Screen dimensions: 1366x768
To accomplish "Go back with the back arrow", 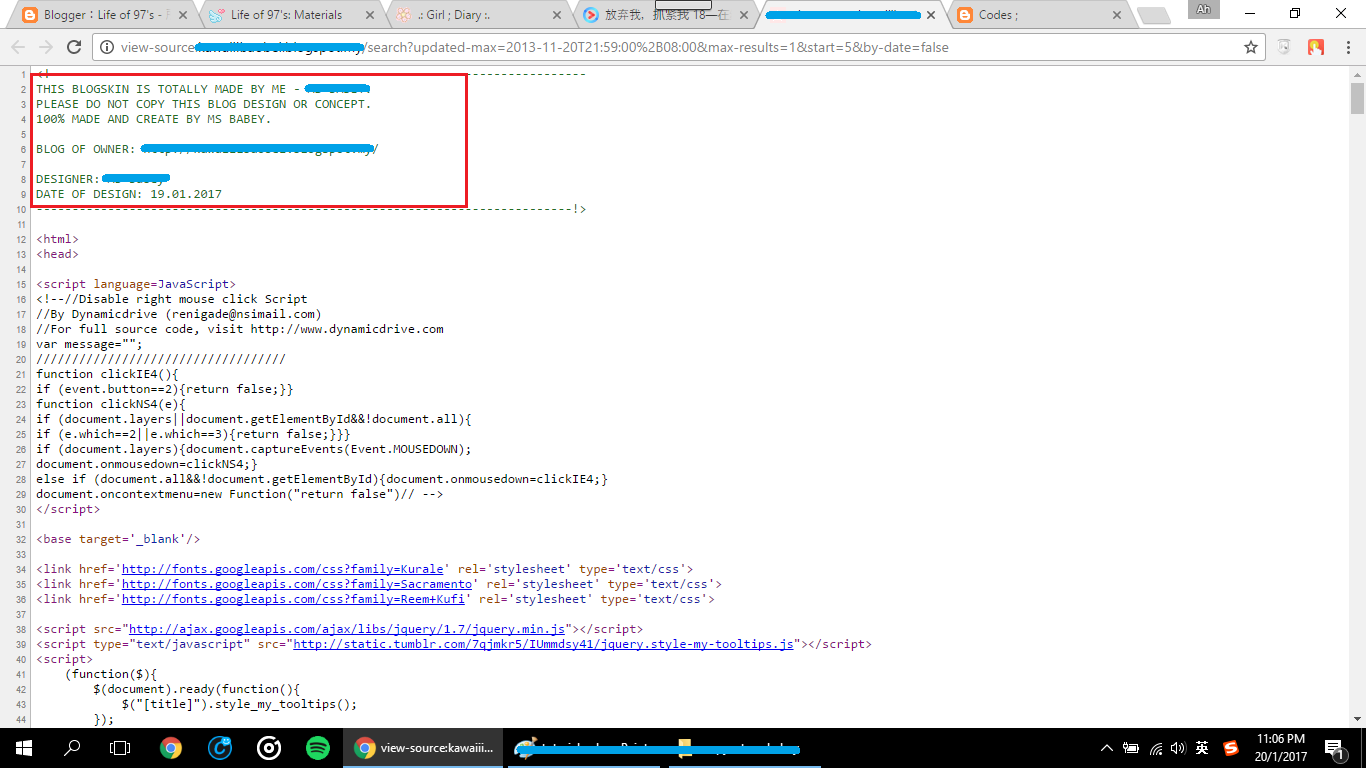I will pos(18,47).
